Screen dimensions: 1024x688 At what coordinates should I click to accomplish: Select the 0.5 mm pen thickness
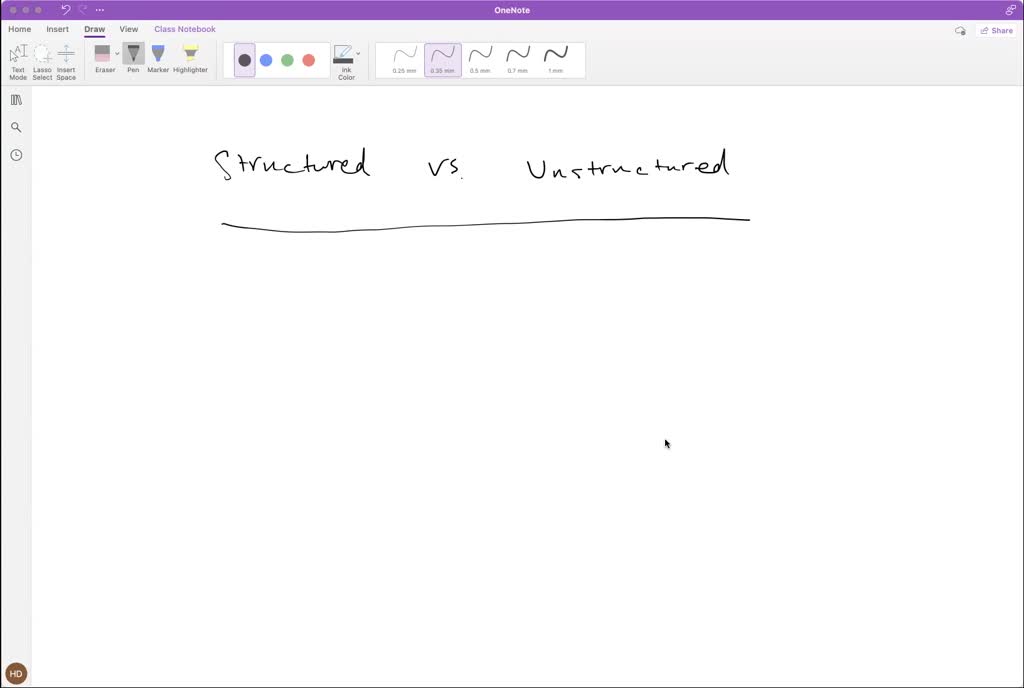pos(480,58)
